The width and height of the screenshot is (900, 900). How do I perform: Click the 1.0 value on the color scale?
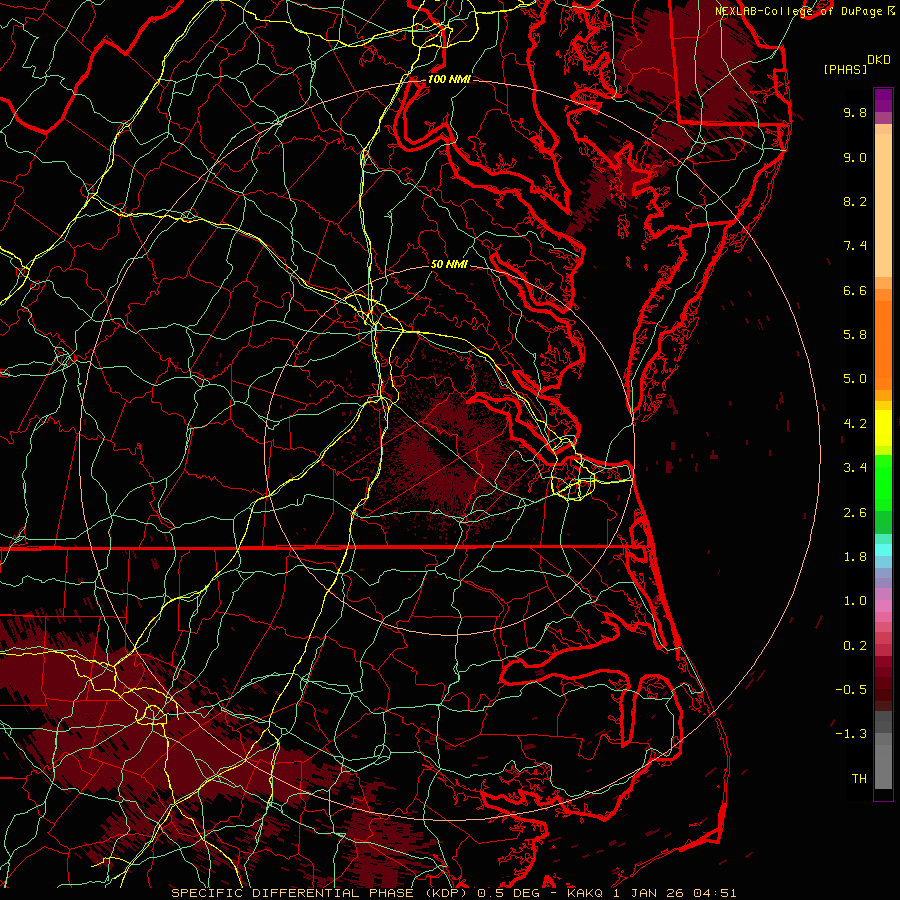click(855, 601)
